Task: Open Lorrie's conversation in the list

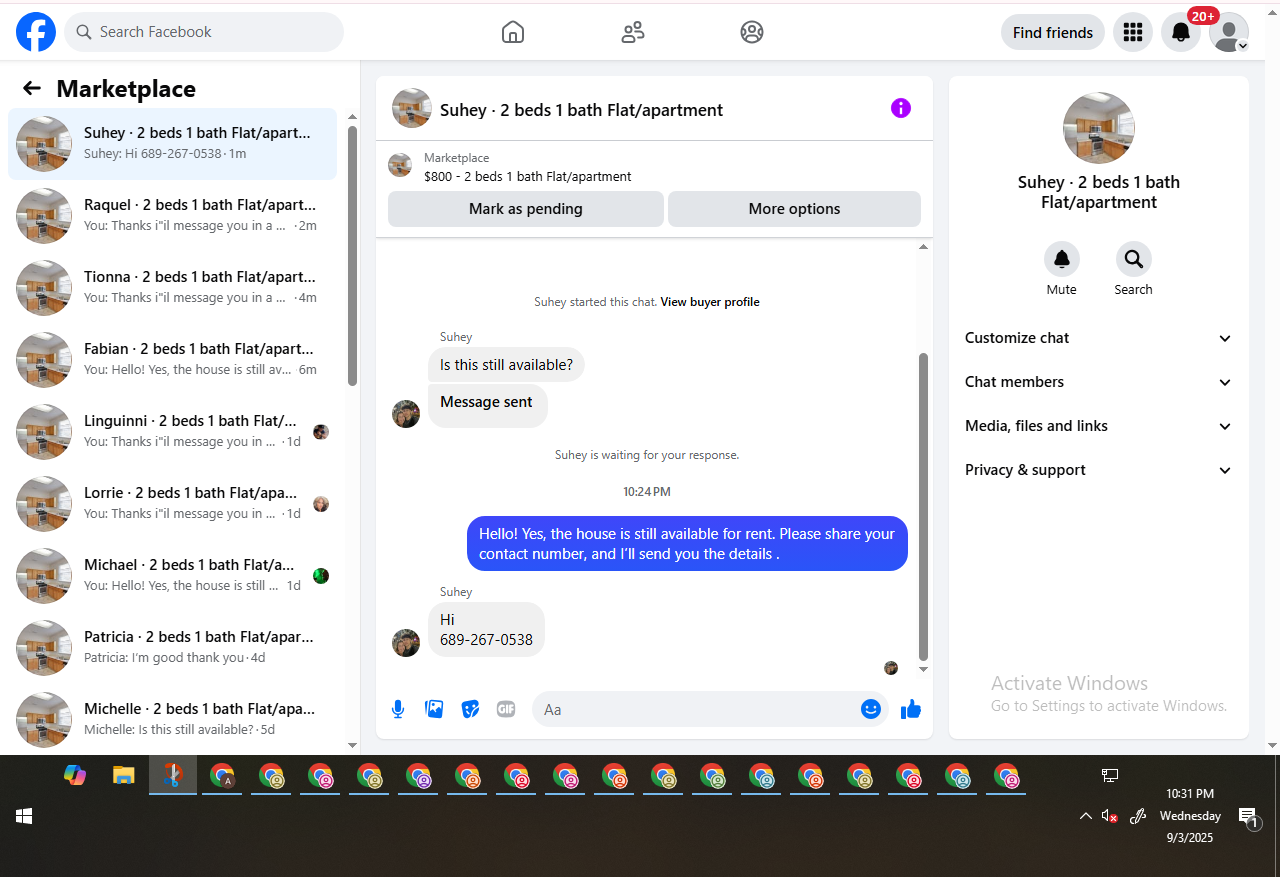Action: tap(173, 504)
